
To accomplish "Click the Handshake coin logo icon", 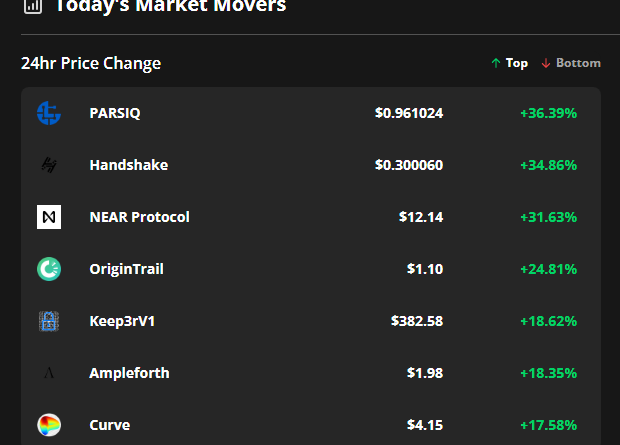I will [49, 165].
